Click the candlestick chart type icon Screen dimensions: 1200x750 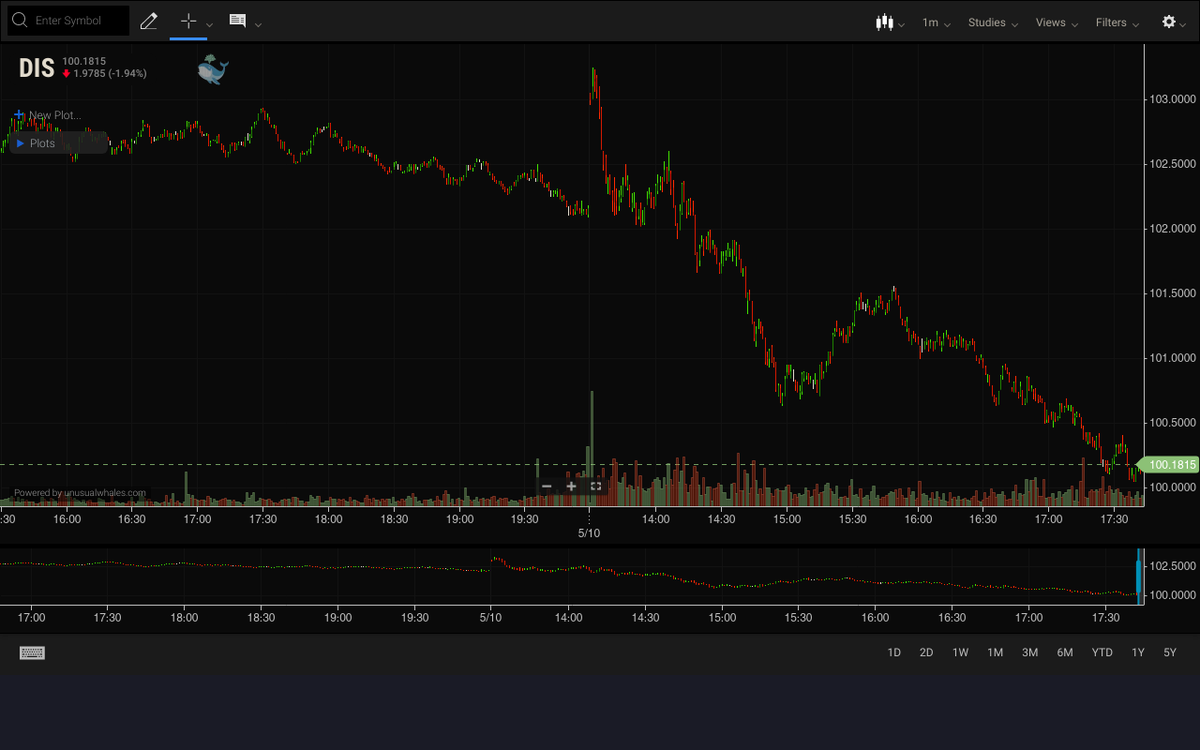click(x=884, y=20)
